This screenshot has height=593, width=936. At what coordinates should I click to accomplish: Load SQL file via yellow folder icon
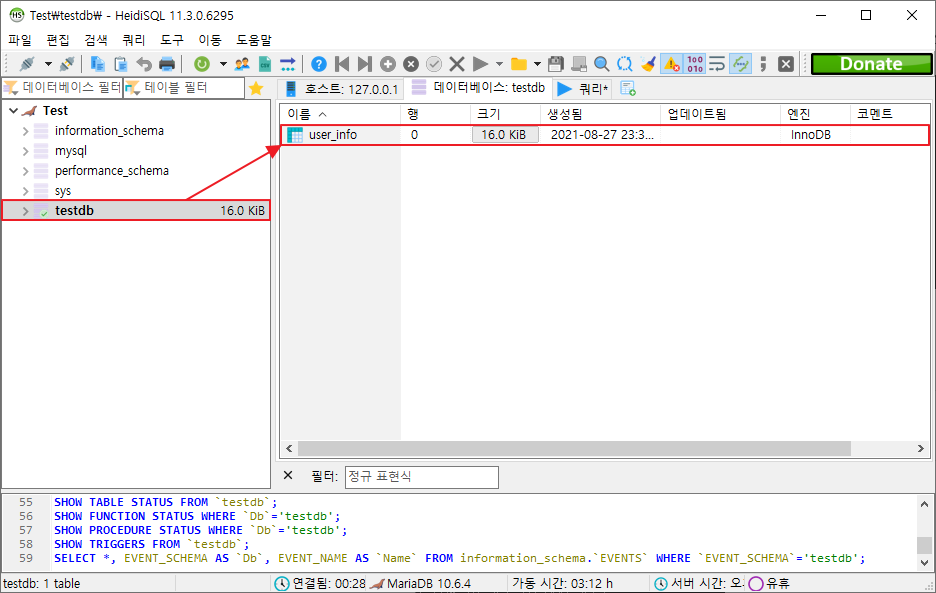tap(519, 64)
